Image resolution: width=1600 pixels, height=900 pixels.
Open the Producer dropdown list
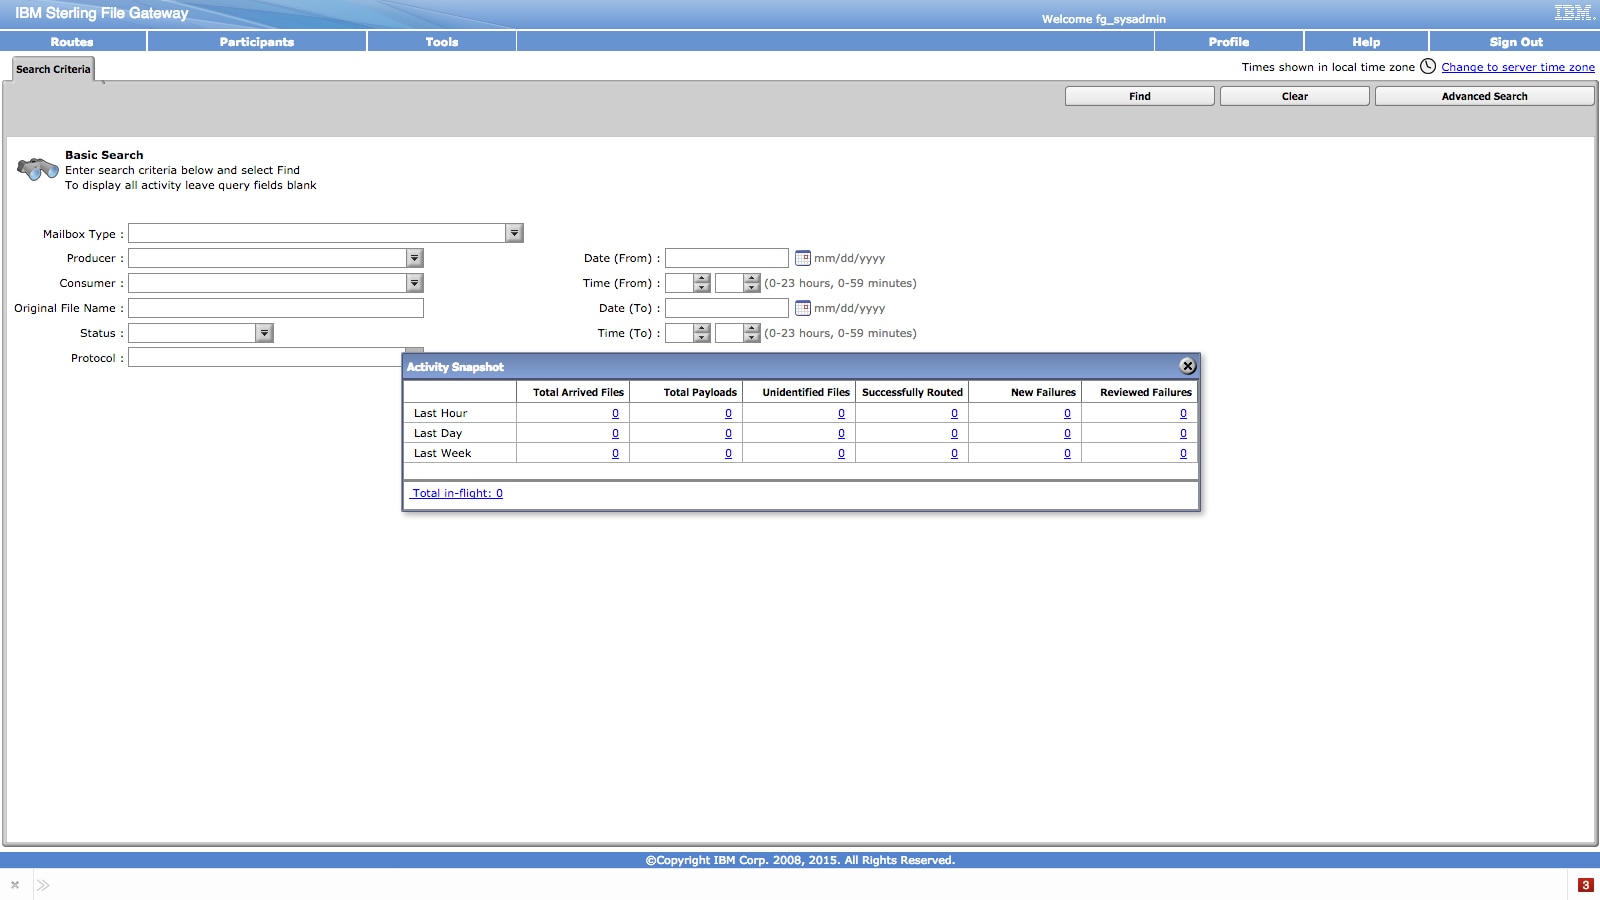[414, 258]
